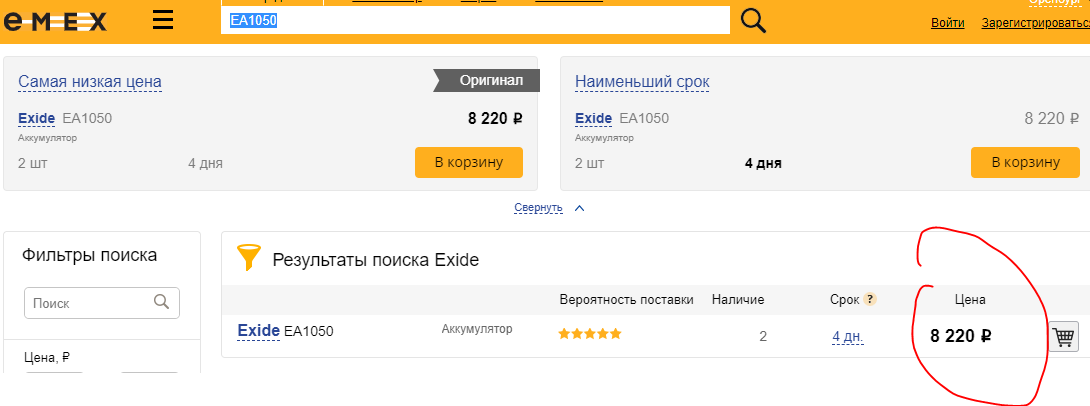Open the hamburger menu icon
This screenshot has height=406, width=1090.
163,21
